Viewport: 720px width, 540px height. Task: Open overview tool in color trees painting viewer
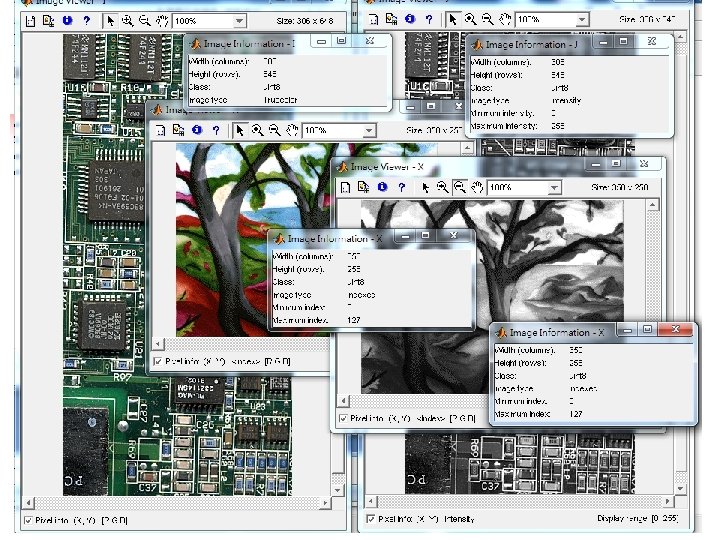pos(160,131)
